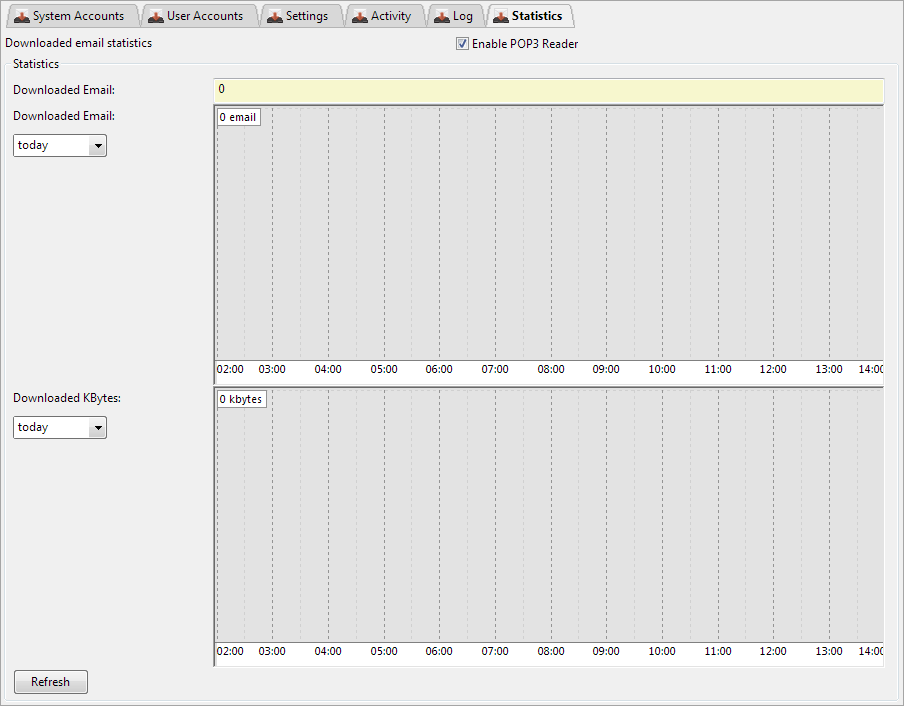This screenshot has height=706, width=904.
Task: Click the icon on the Settings tab
Action: (274, 17)
